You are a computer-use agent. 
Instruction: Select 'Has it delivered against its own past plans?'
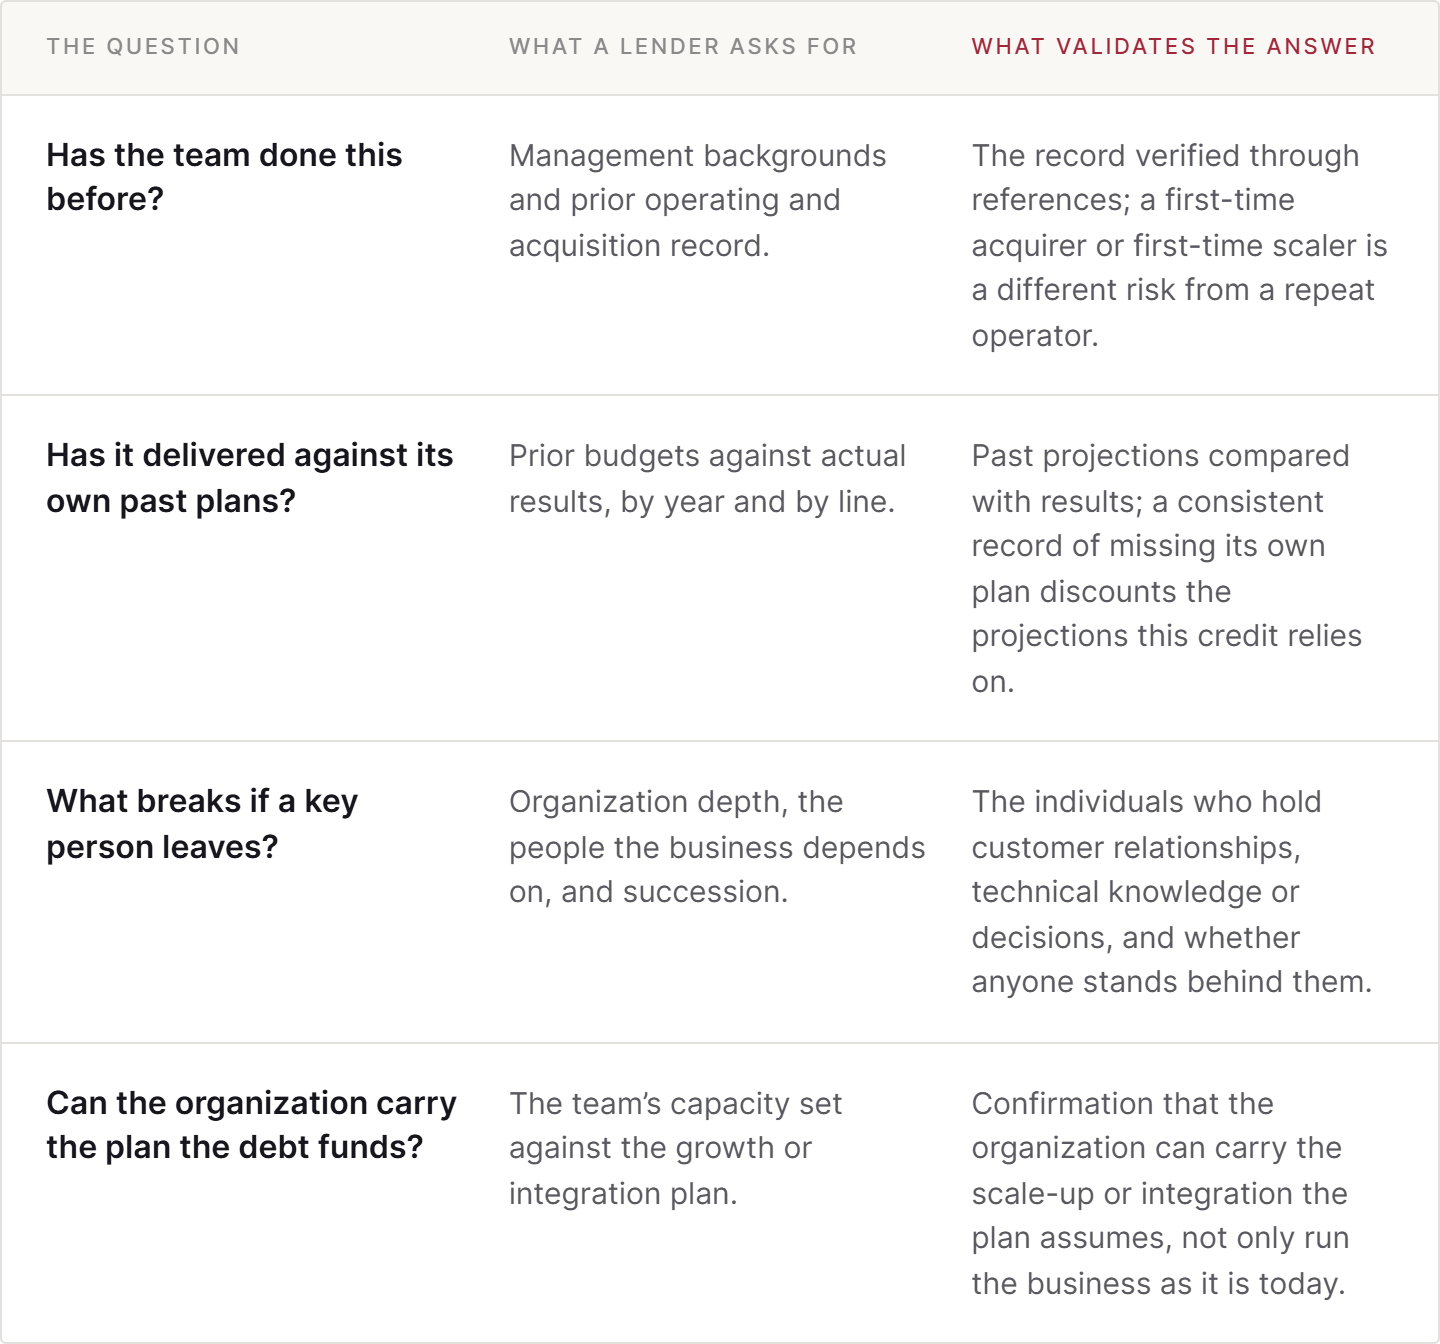coord(250,477)
